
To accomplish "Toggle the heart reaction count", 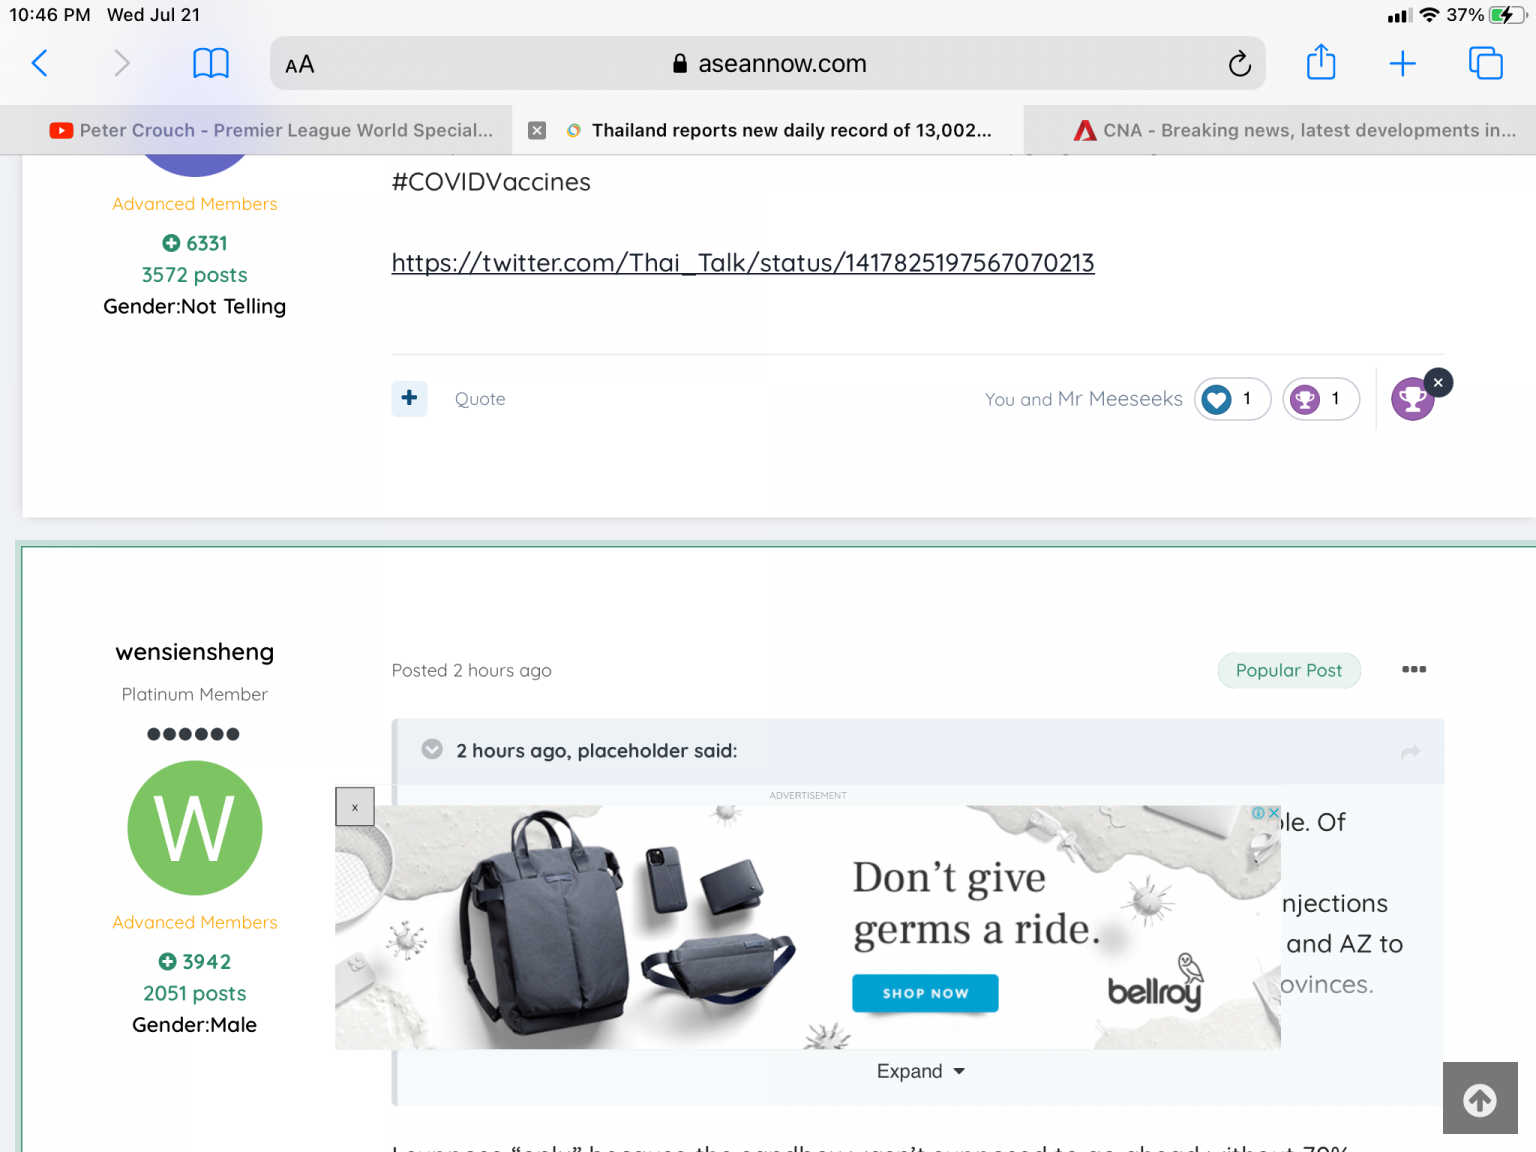I will coord(1232,399).
